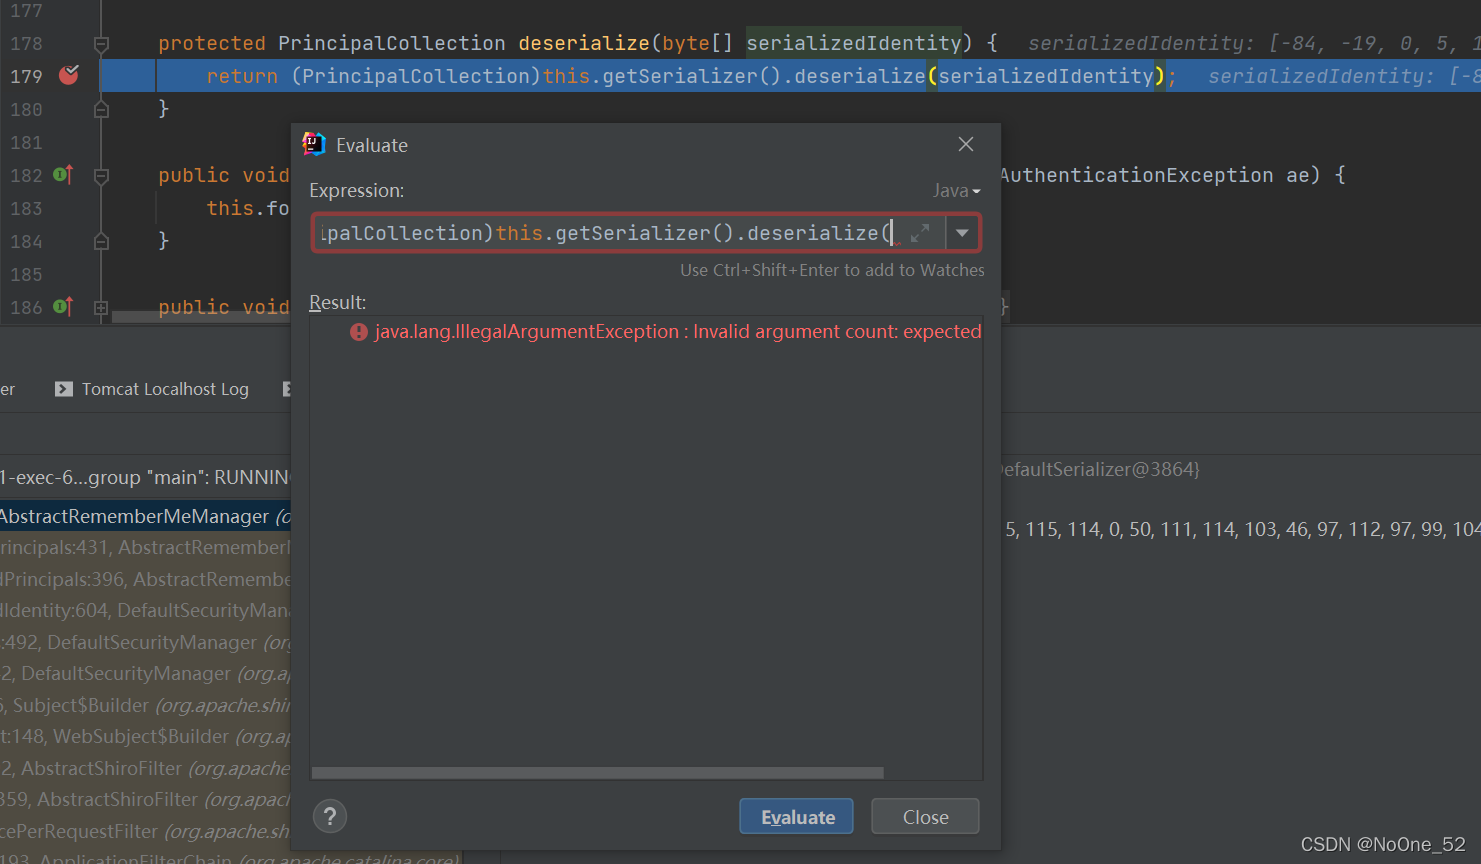Screen dimensions: 1481x864
Task: Close the Evaluate dialog with the X
Action: (966, 144)
